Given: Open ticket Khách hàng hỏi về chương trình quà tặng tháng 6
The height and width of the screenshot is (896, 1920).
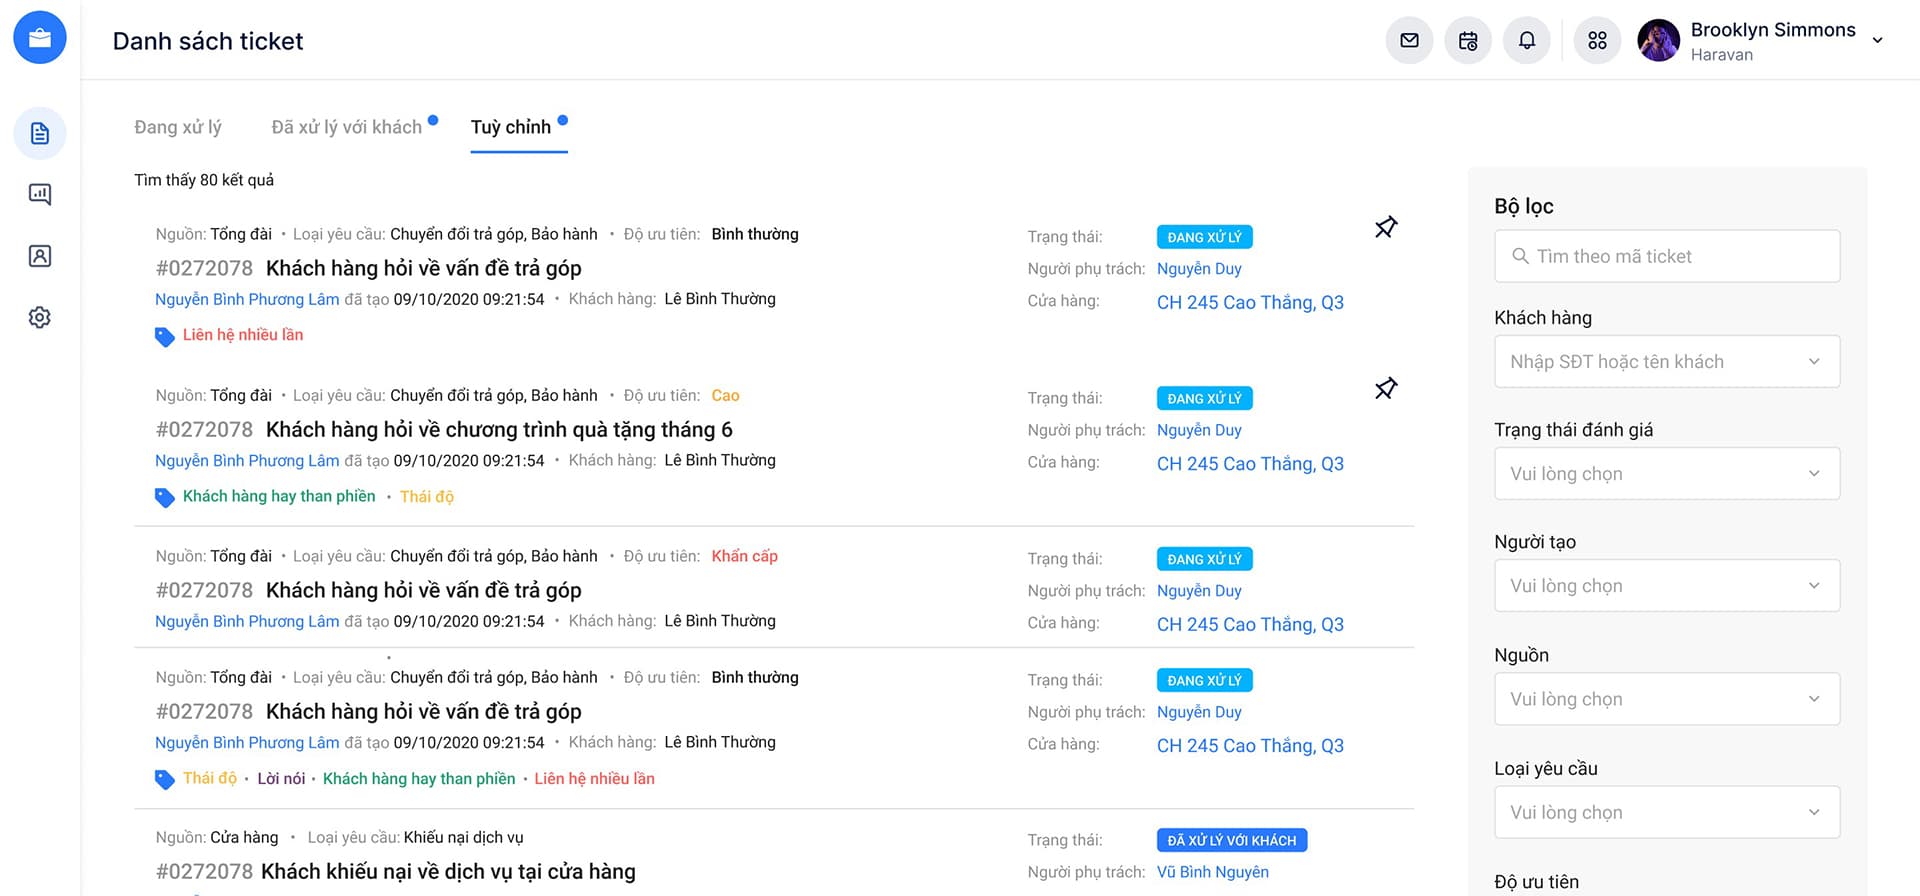Looking at the screenshot, I should pyautogui.click(x=499, y=429).
